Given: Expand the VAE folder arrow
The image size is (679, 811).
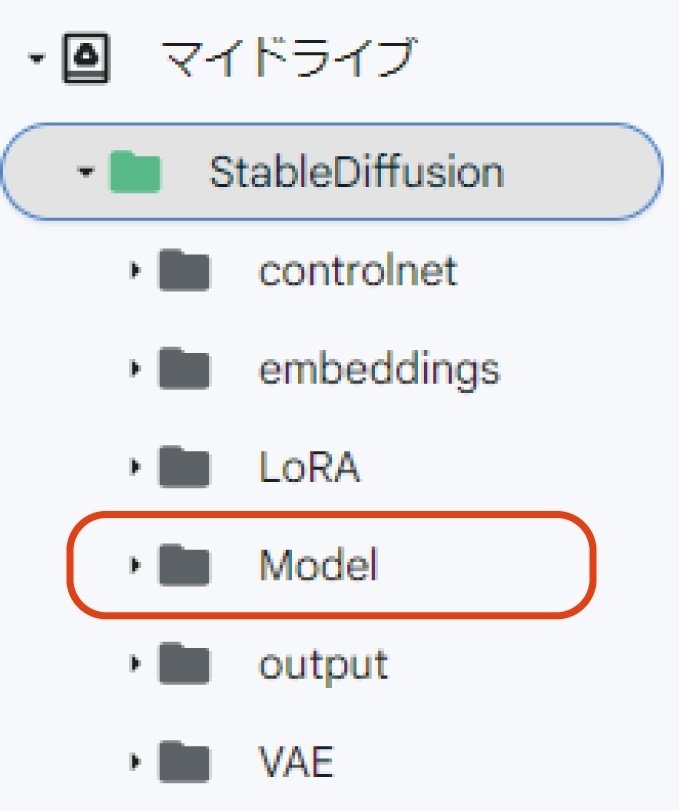Looking at the screenshot, I should 135,763.
